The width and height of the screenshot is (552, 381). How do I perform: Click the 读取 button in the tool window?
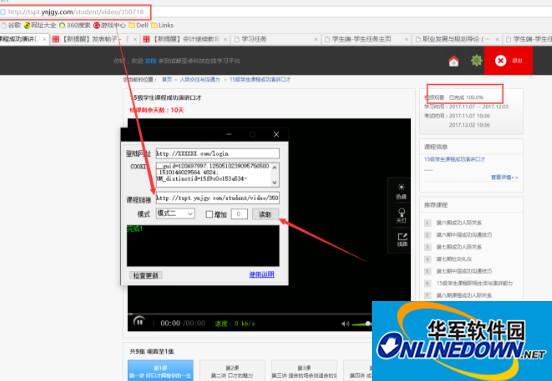coord(265,214)
